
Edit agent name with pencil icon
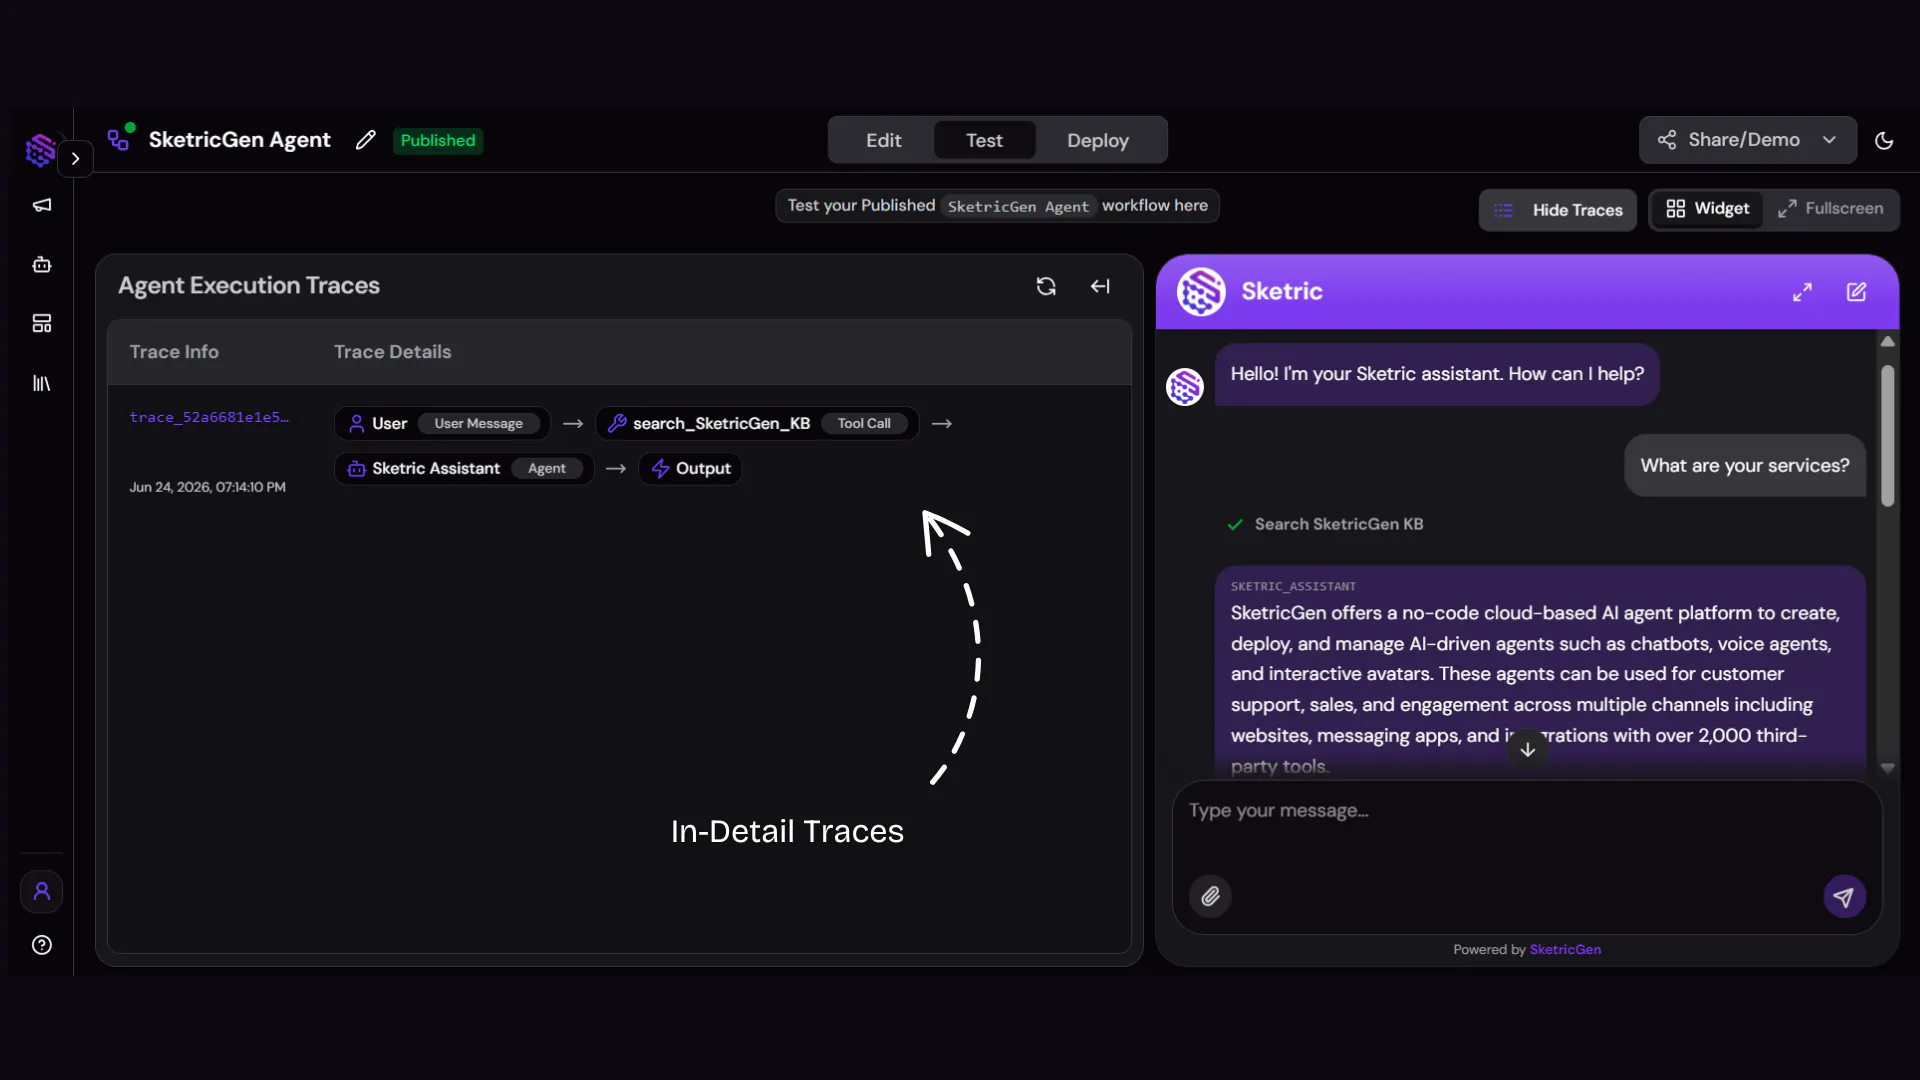coord(366,140)
